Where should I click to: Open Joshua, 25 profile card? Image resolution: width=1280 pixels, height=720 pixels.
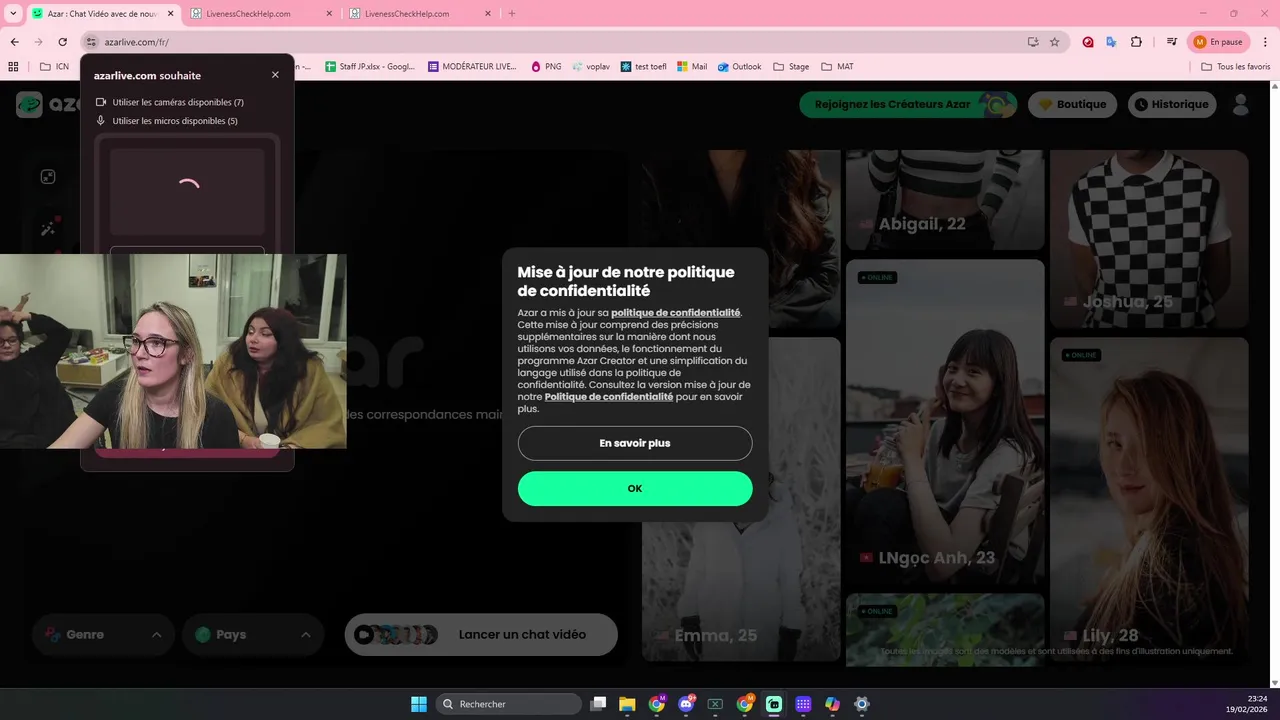pos(1149,239)
